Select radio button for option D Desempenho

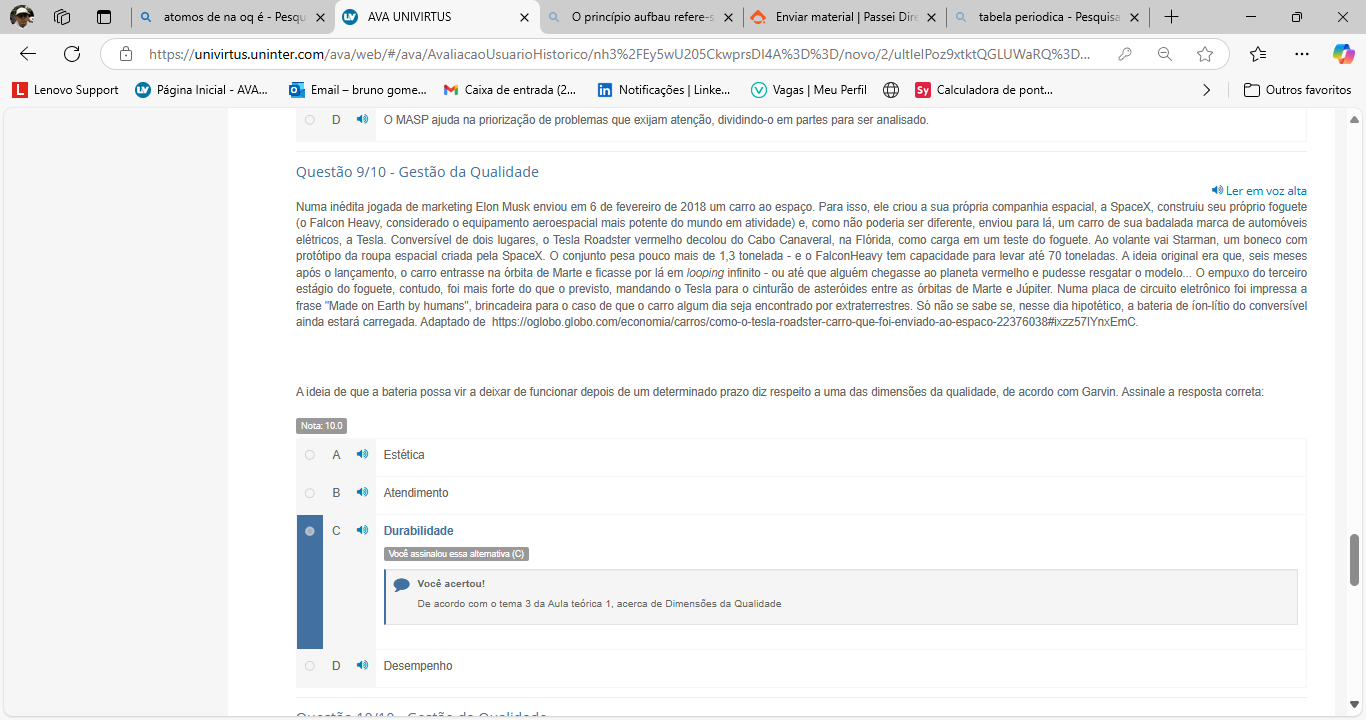point(310,666)
